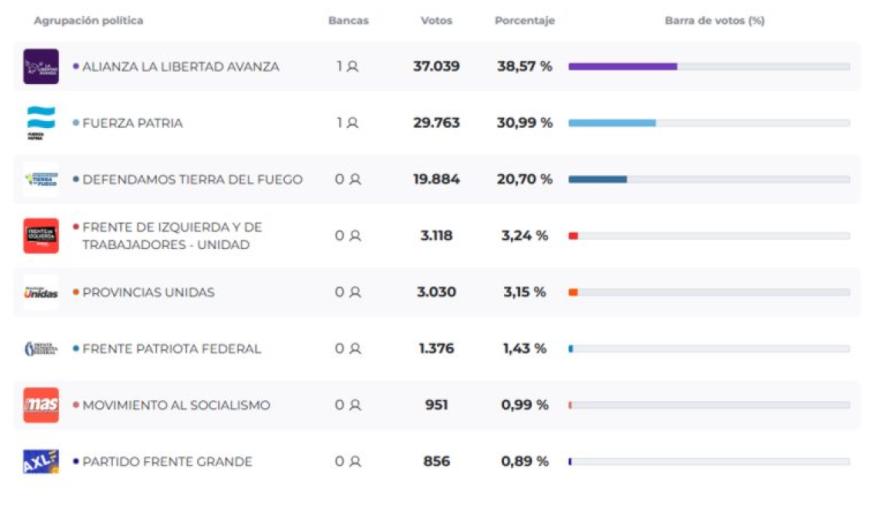This screenshot has width=880, height=512.
Task: Select the light blue Fuerza Patria vote bar
Action: [x=612, y=123]
